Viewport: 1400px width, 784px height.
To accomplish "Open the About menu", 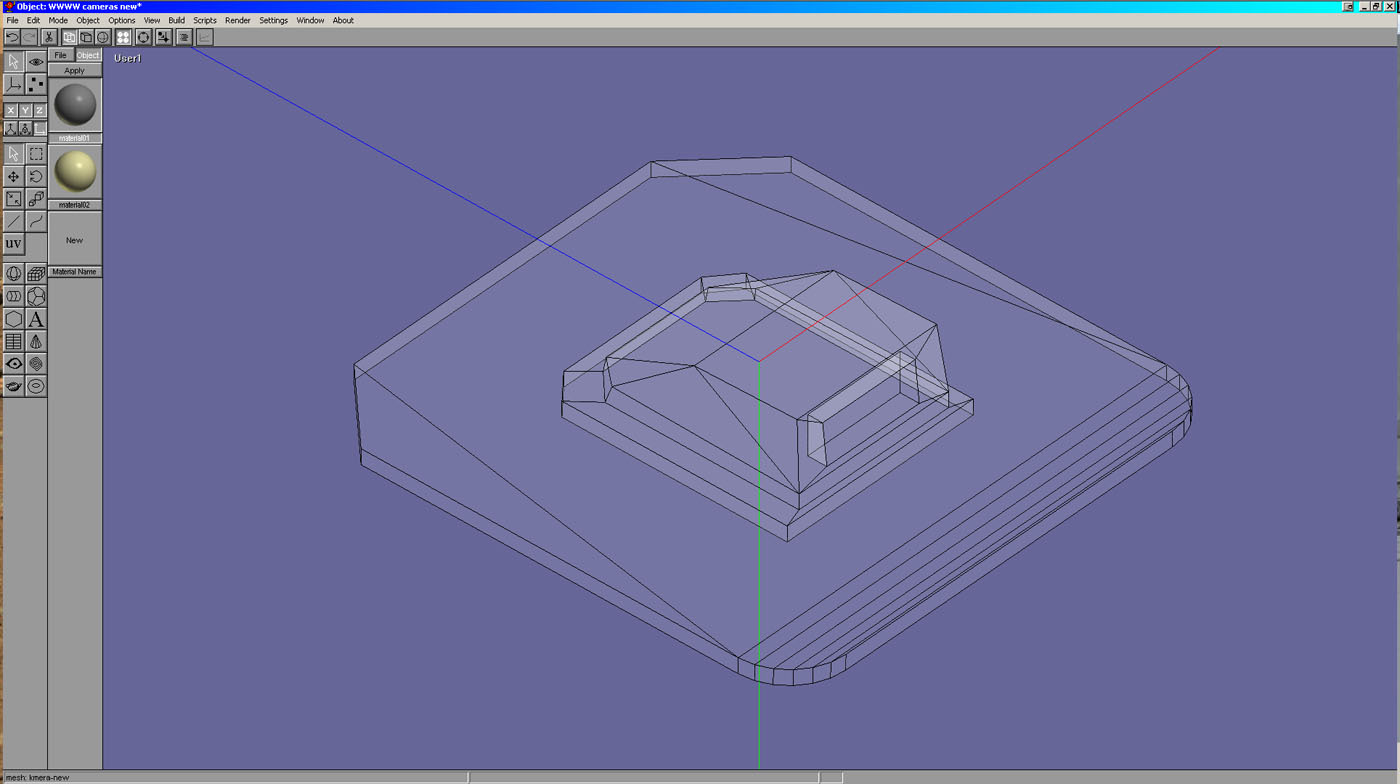I will click(x=343, y=20).
